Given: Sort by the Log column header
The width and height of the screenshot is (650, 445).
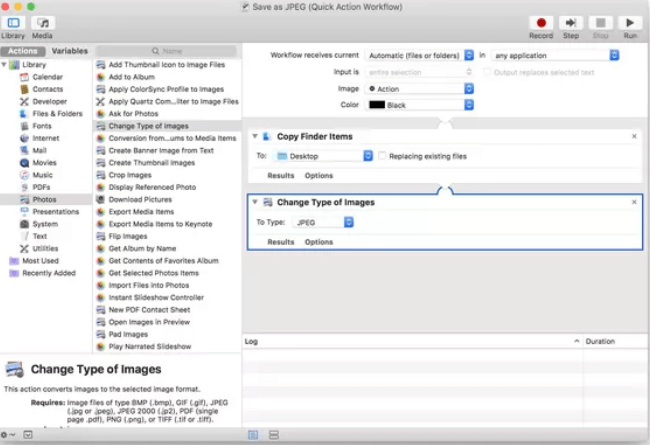Looking at the screenshot, I should [412, 341].
